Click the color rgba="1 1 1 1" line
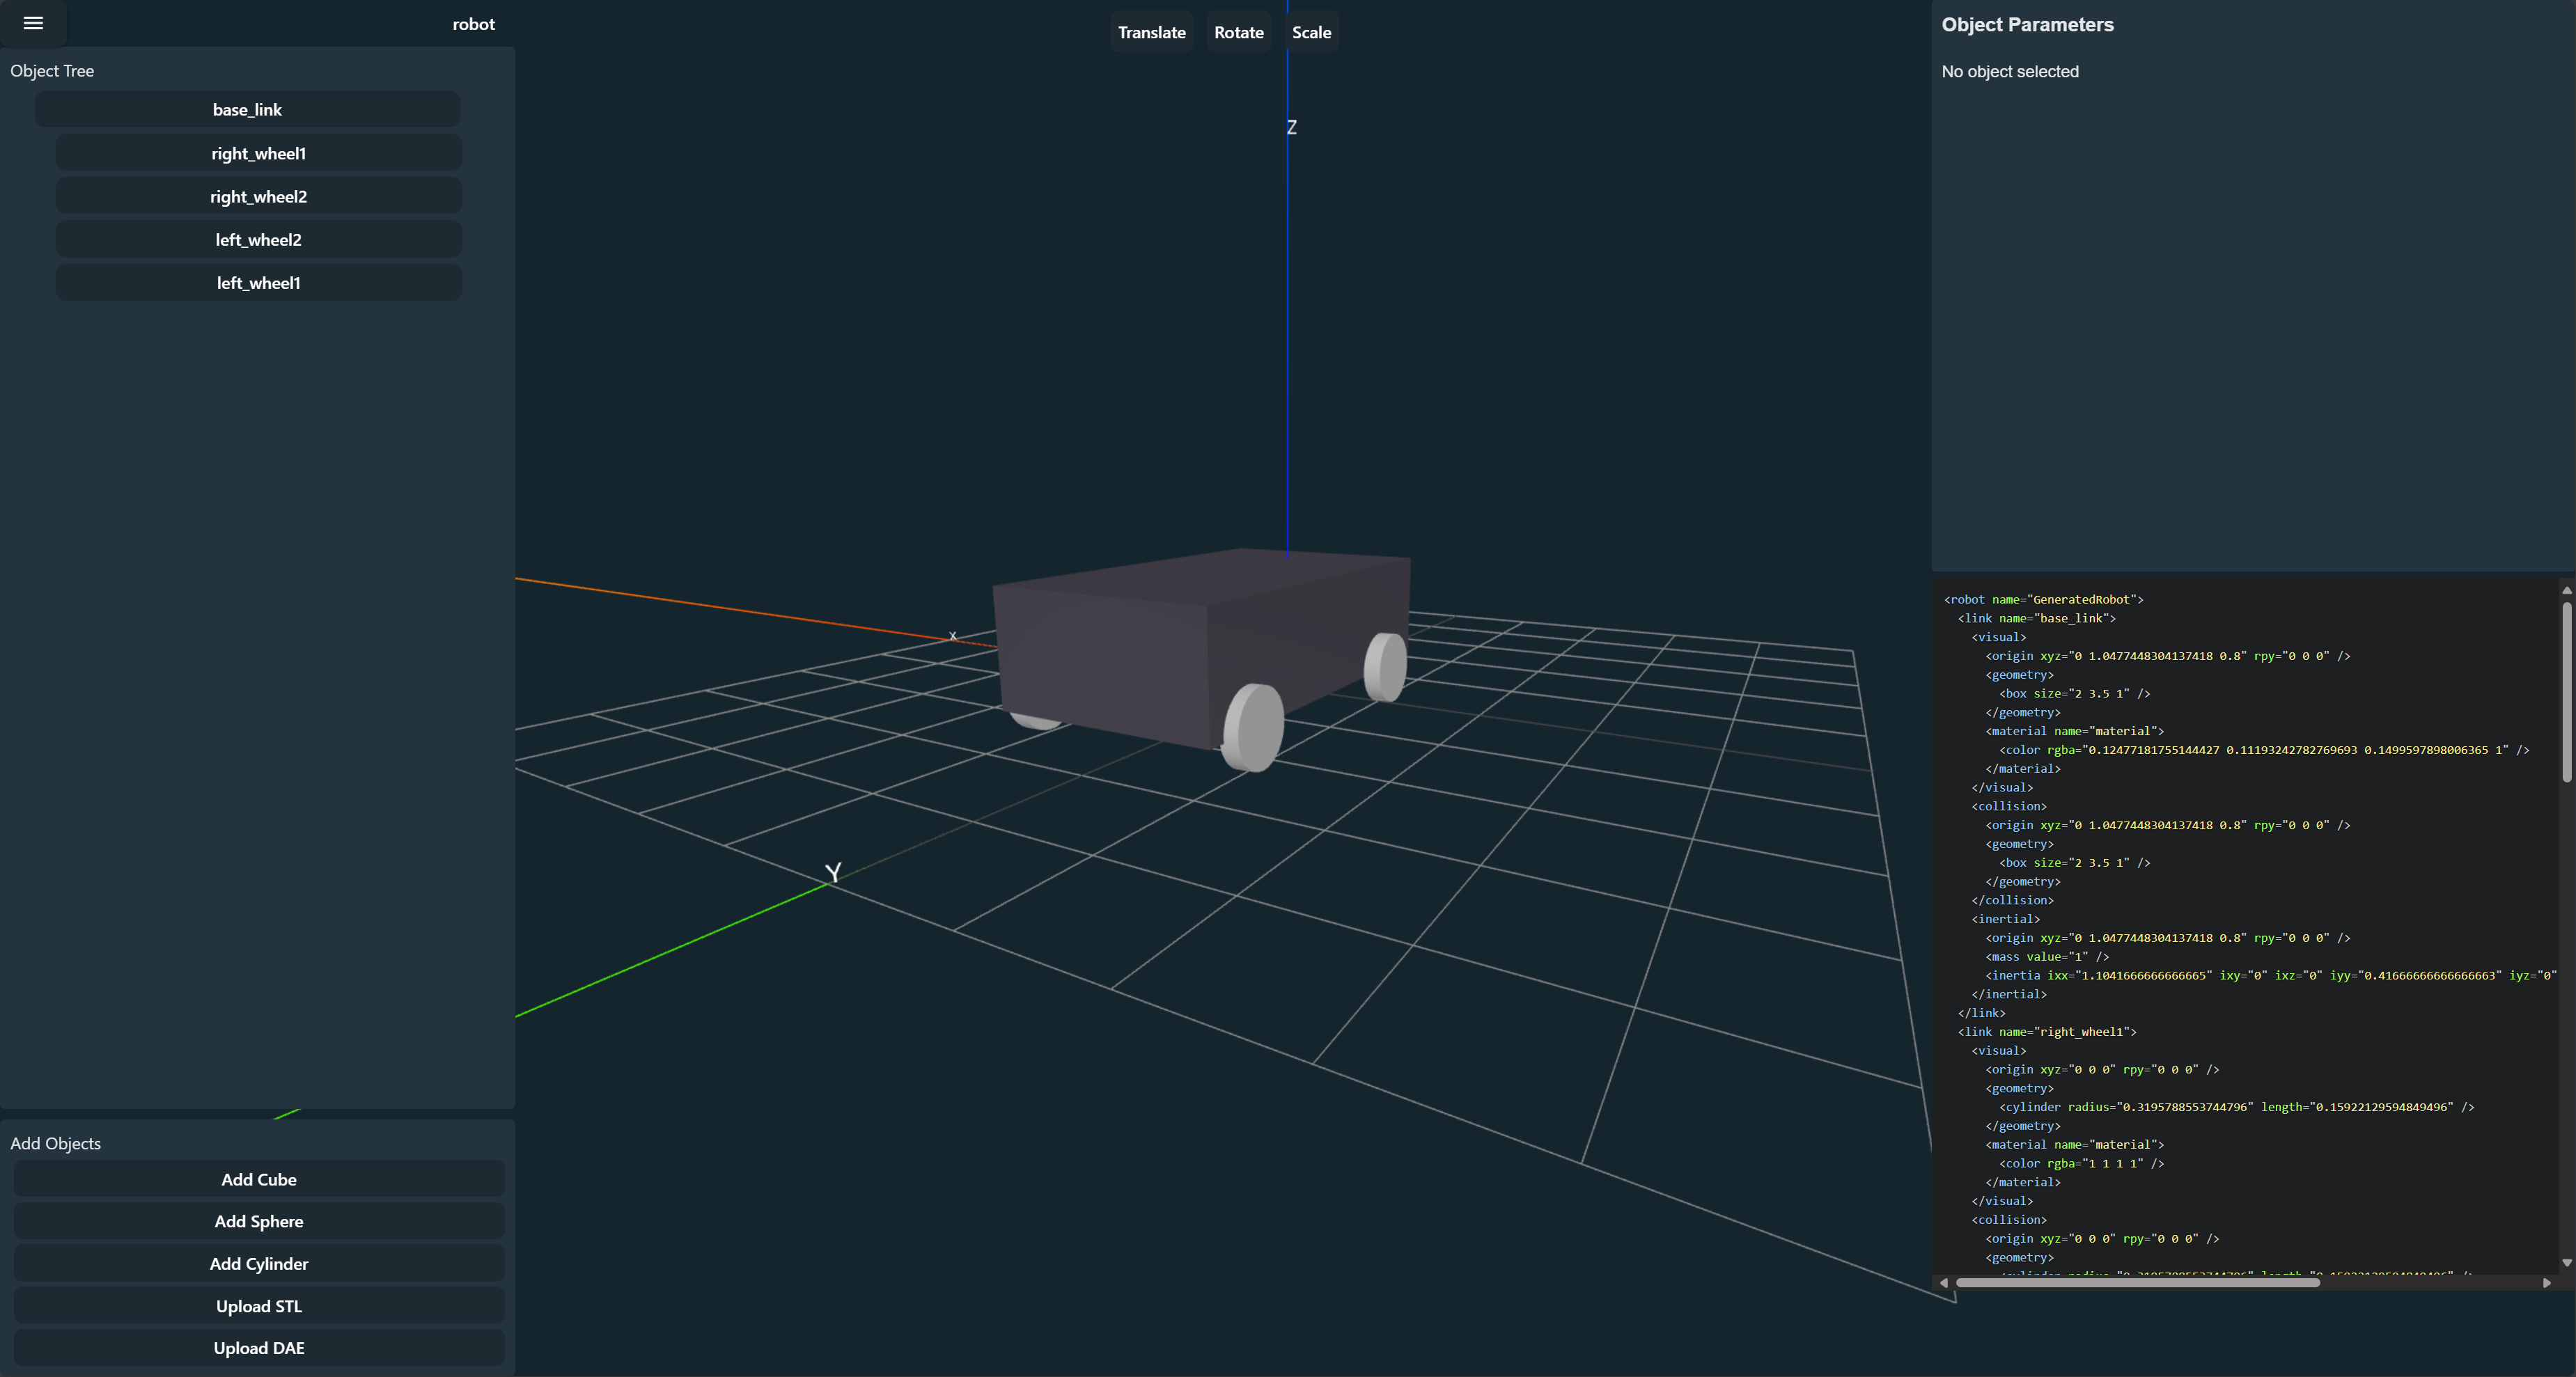 click(x=2081, y=1164)
